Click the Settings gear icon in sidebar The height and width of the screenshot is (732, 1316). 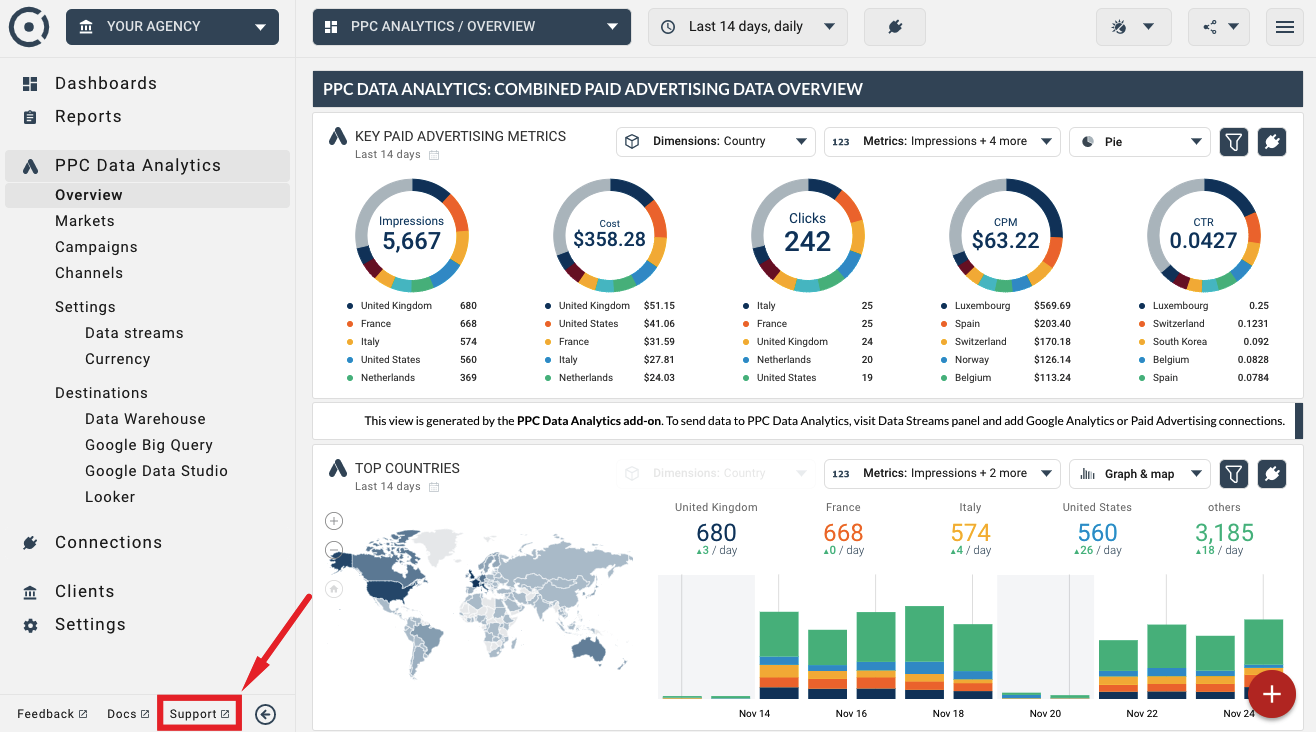click(x=30, y=625)
